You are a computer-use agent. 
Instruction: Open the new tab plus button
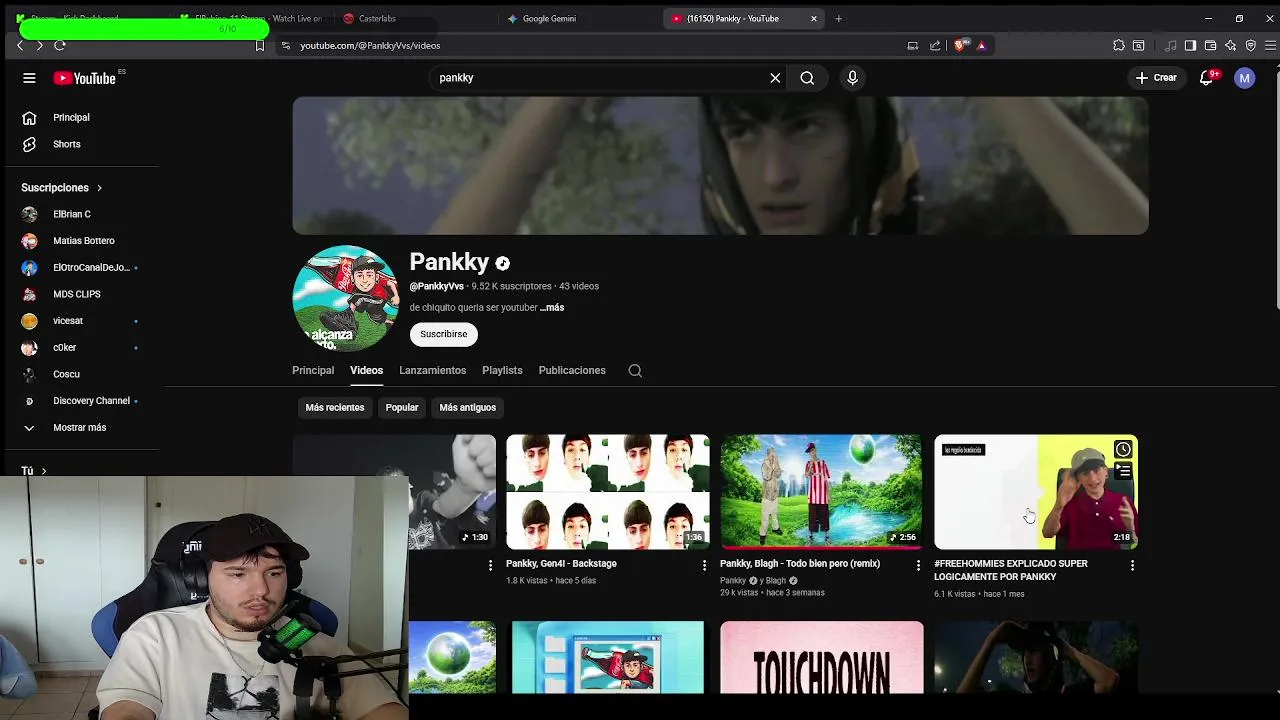point(838,18)
